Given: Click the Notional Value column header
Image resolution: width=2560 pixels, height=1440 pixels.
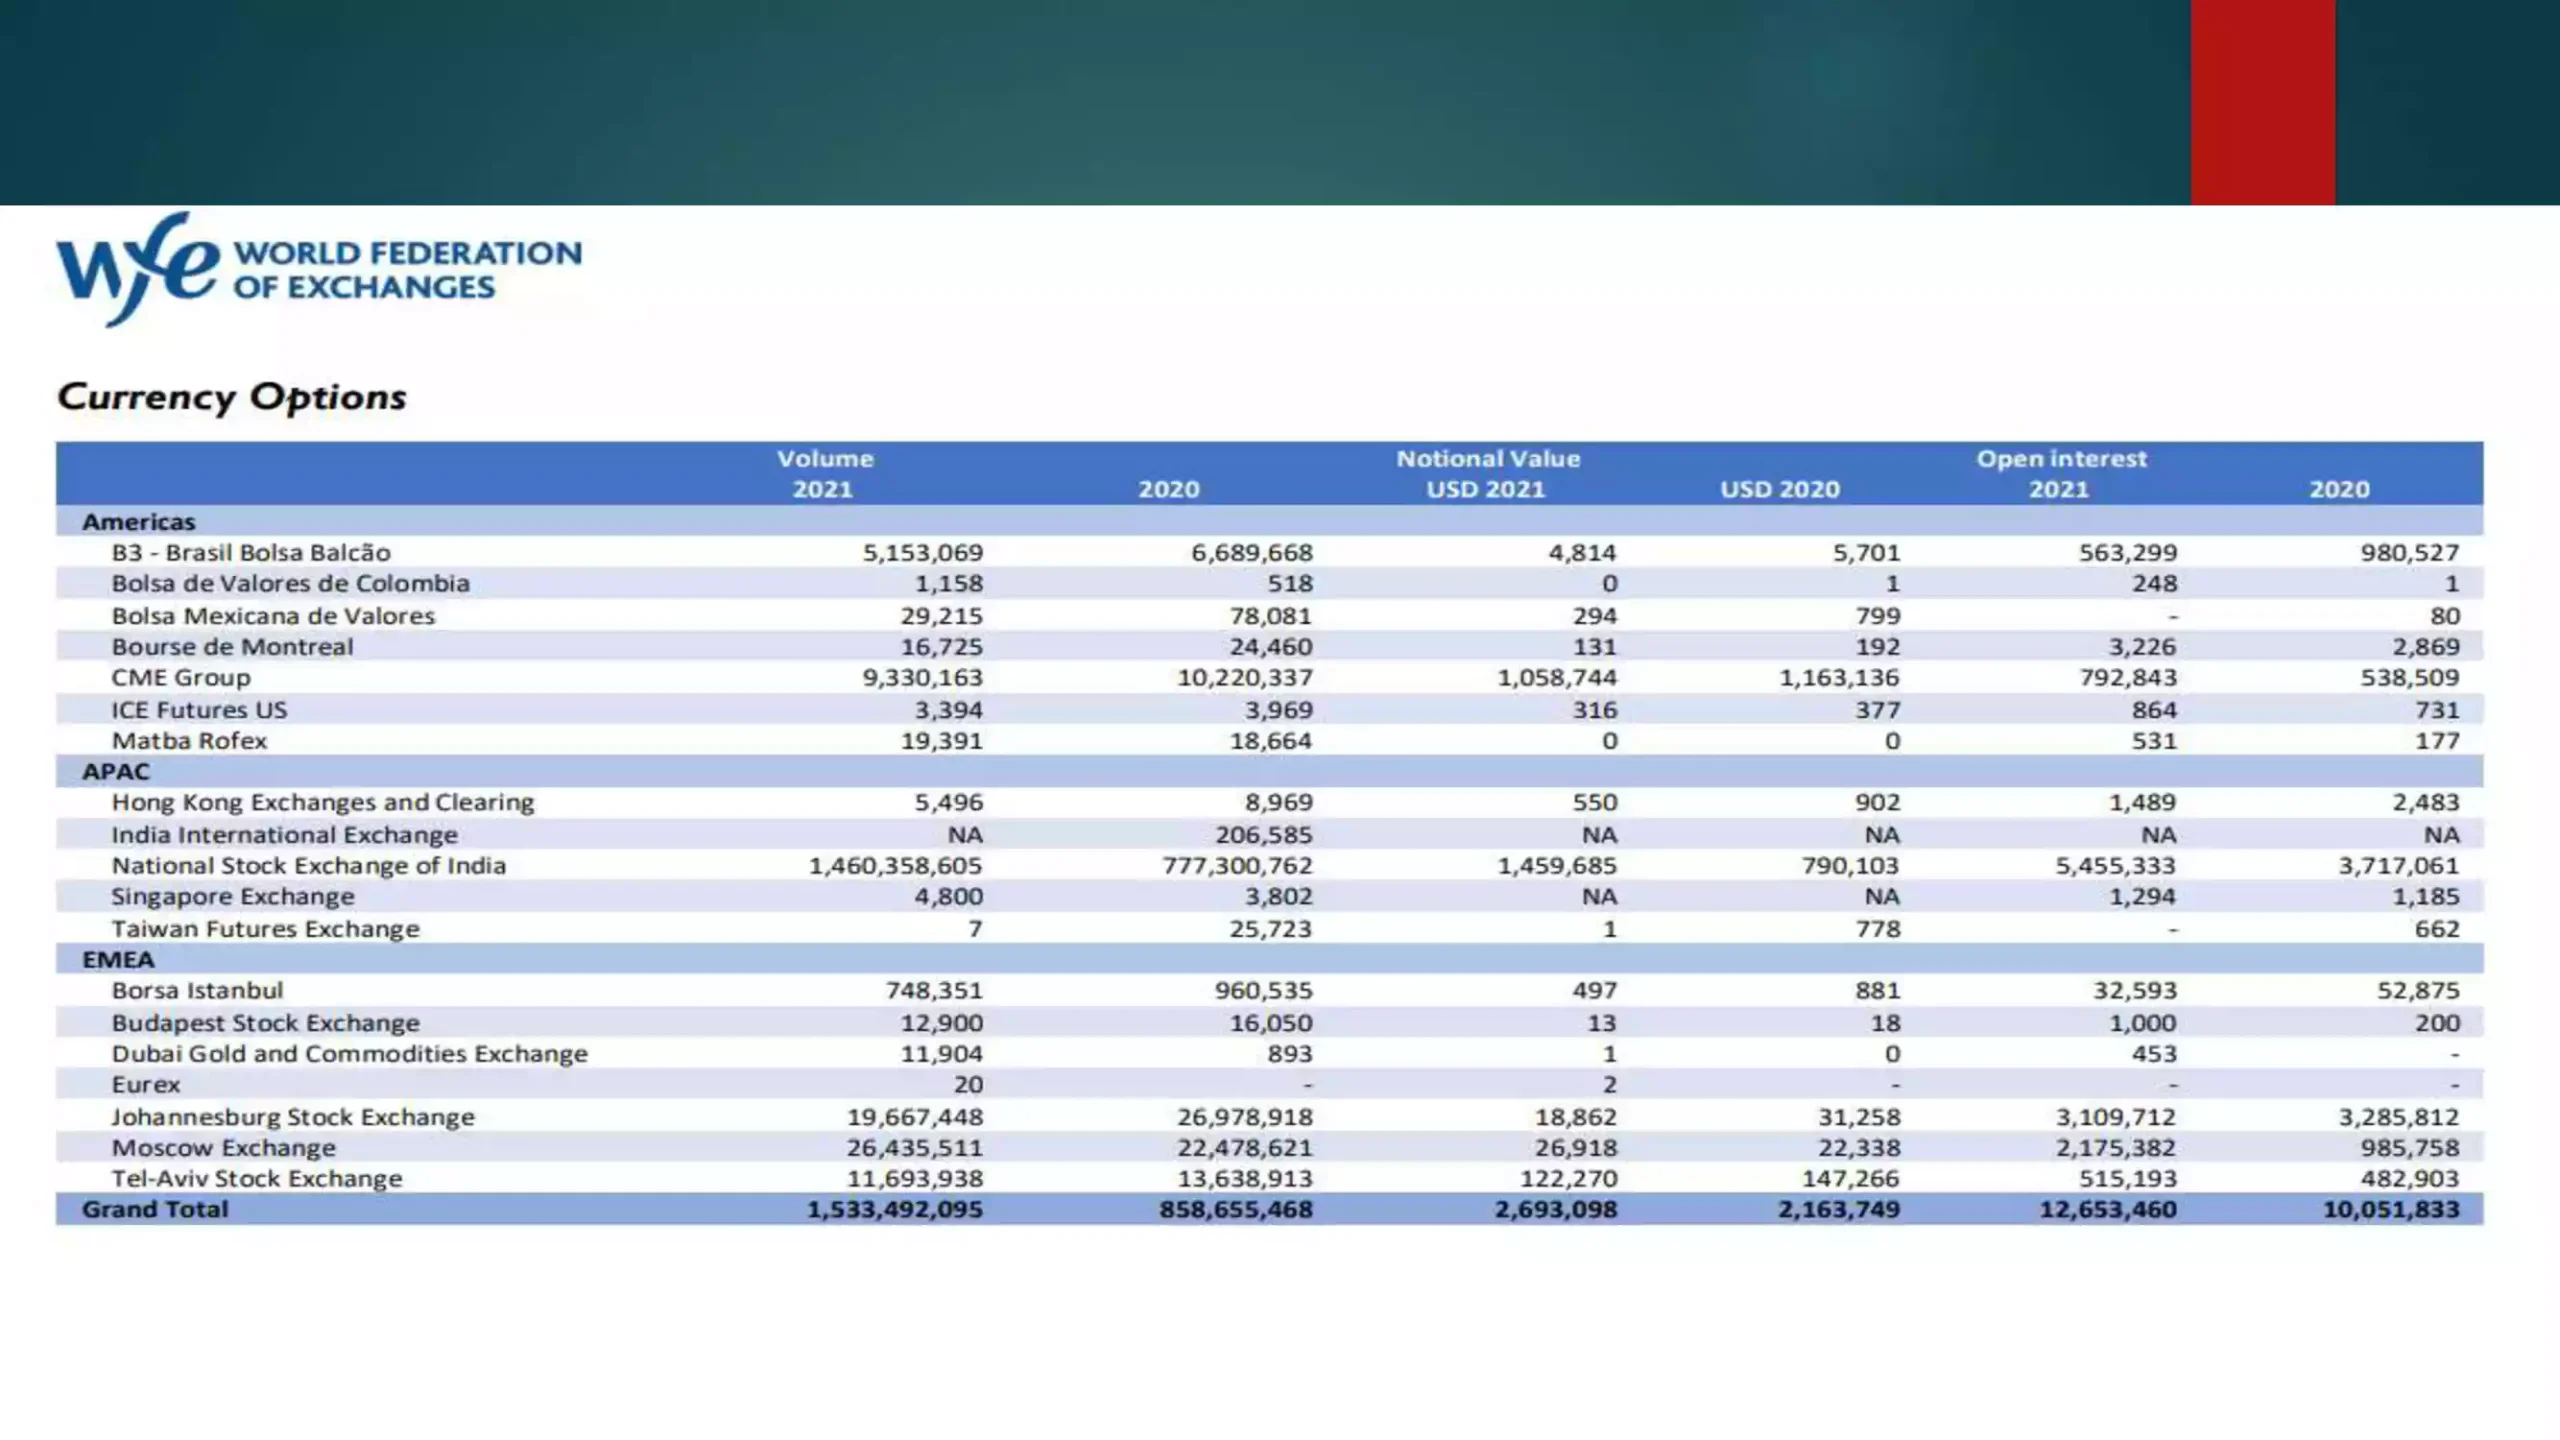Looking at the screenshot, I should (1488, 459).
